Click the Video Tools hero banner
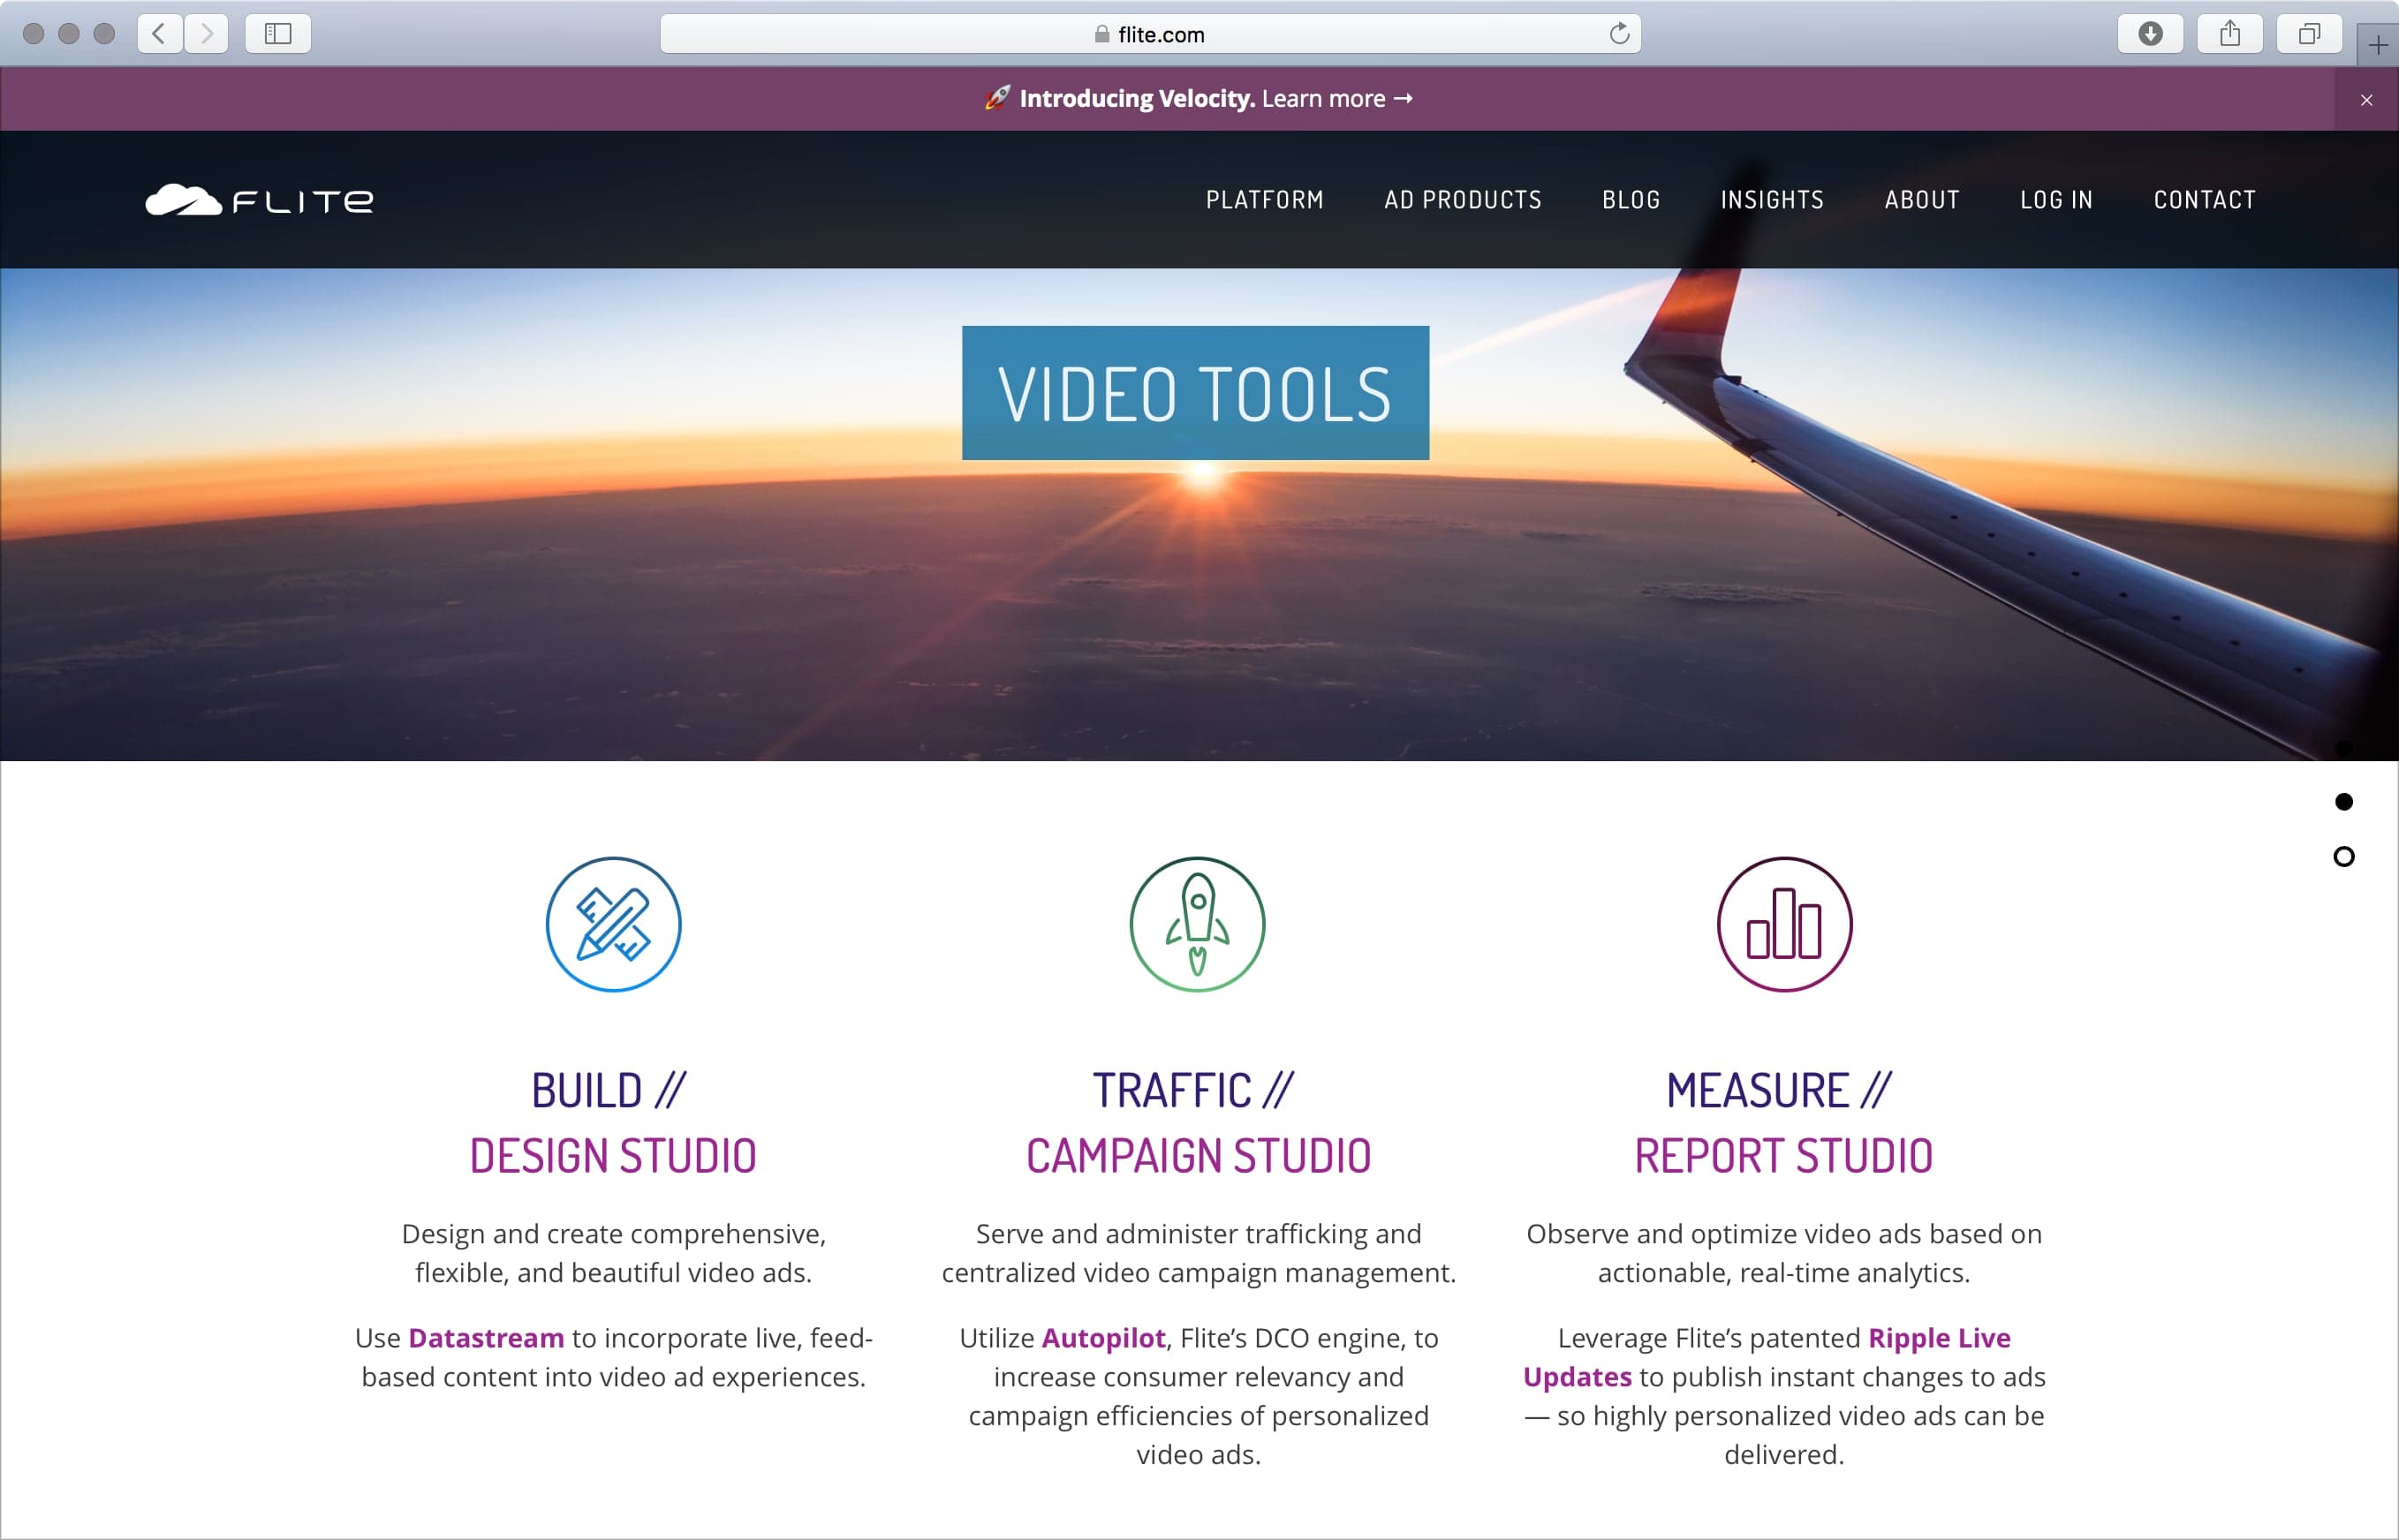The height and width of the screenshot is (1540, 2399). pyautogui.click(x=1195, y=393)
